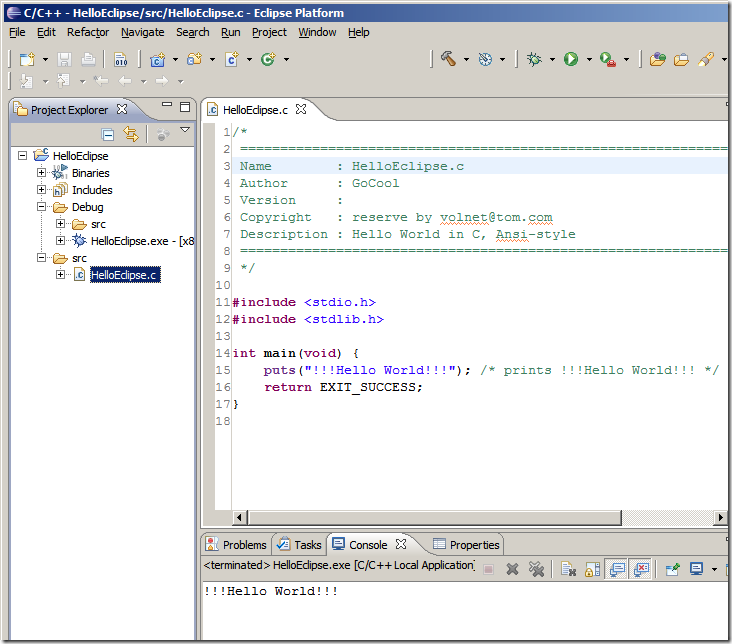Open Project Explorer view menu triangle
Screen dimensions: 732x644
tap(185, 129)
